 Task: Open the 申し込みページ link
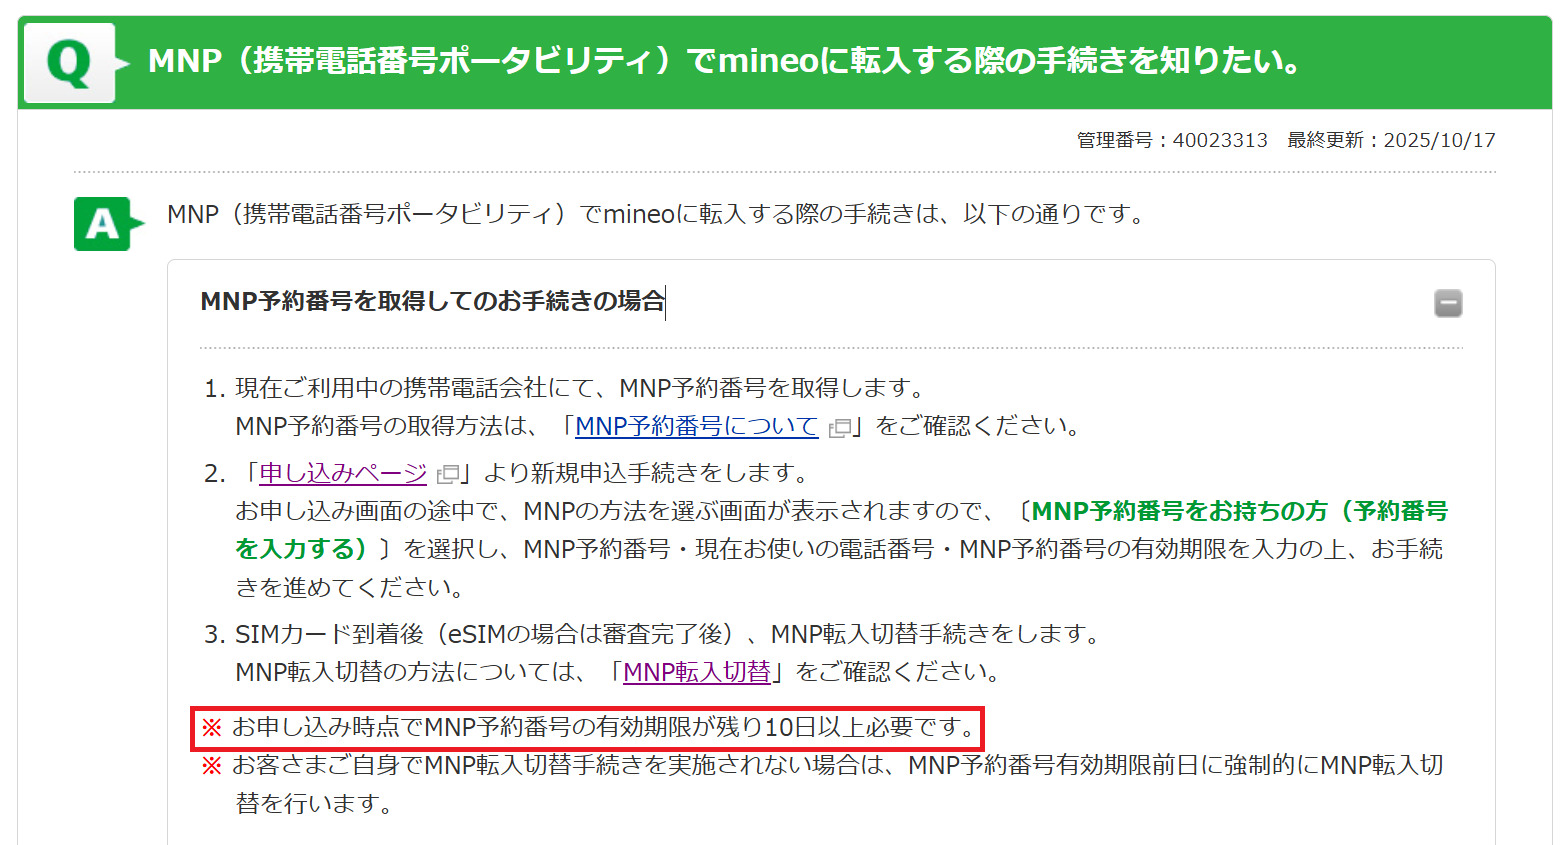click(343, 473)
